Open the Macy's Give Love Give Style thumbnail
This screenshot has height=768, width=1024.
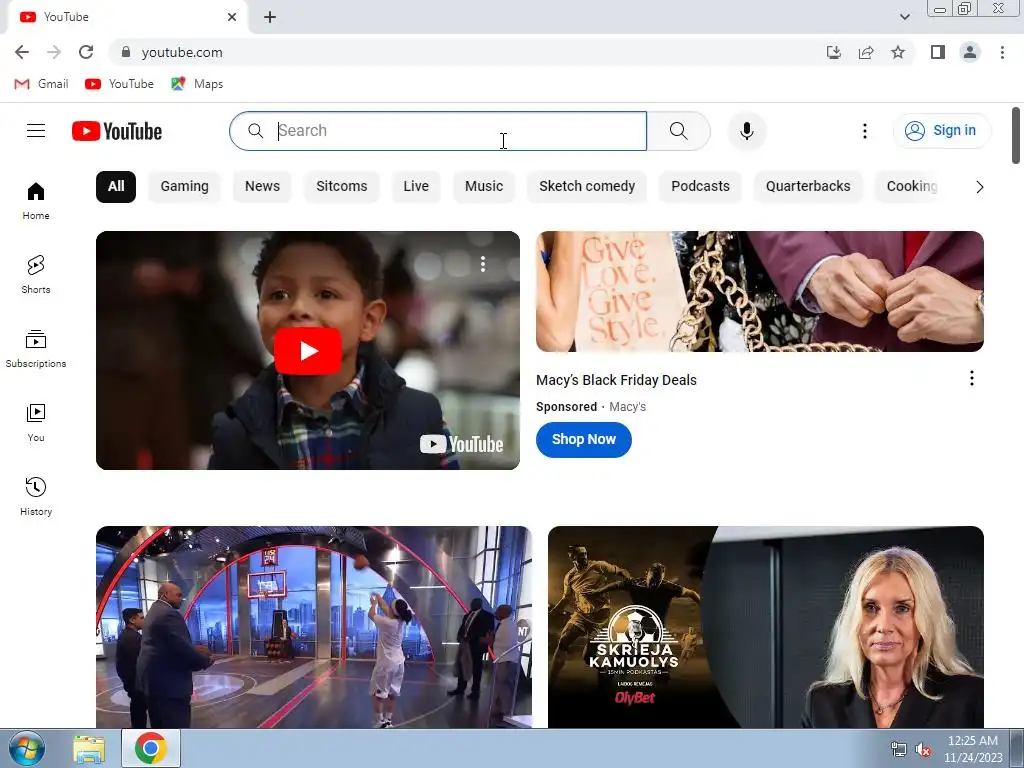point(760,291)
